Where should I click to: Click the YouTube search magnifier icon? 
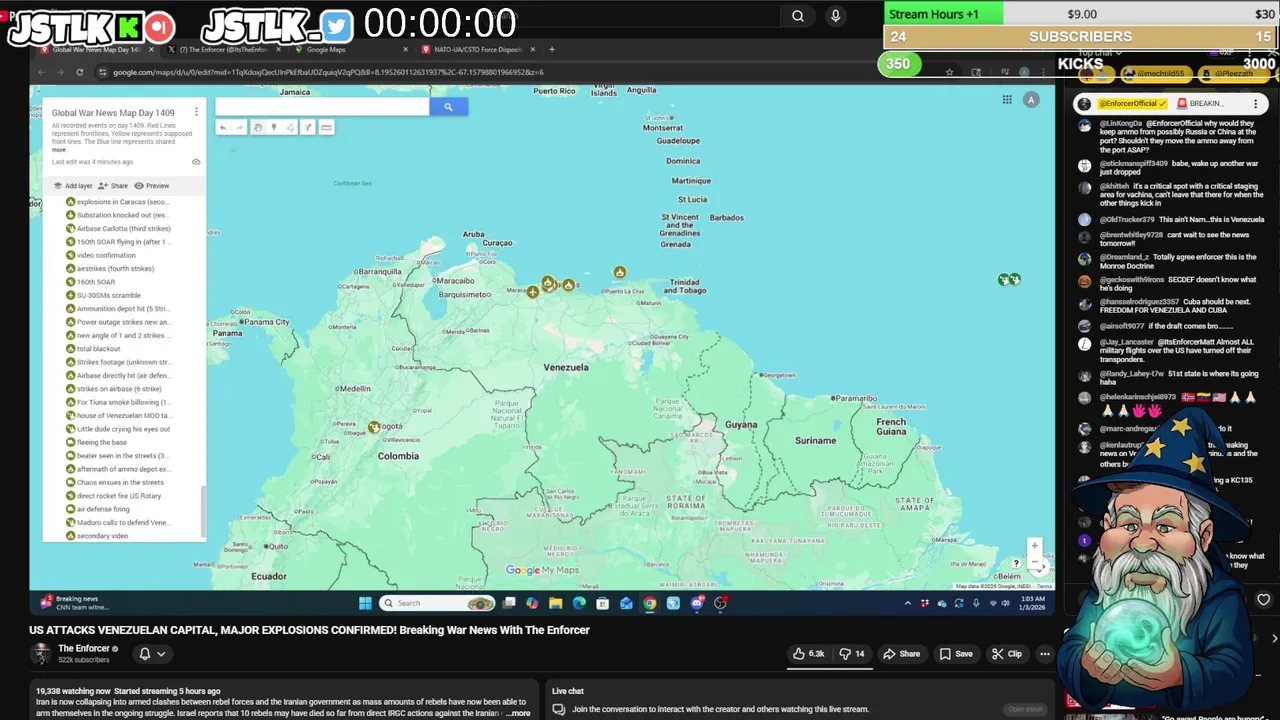[797, 16]
